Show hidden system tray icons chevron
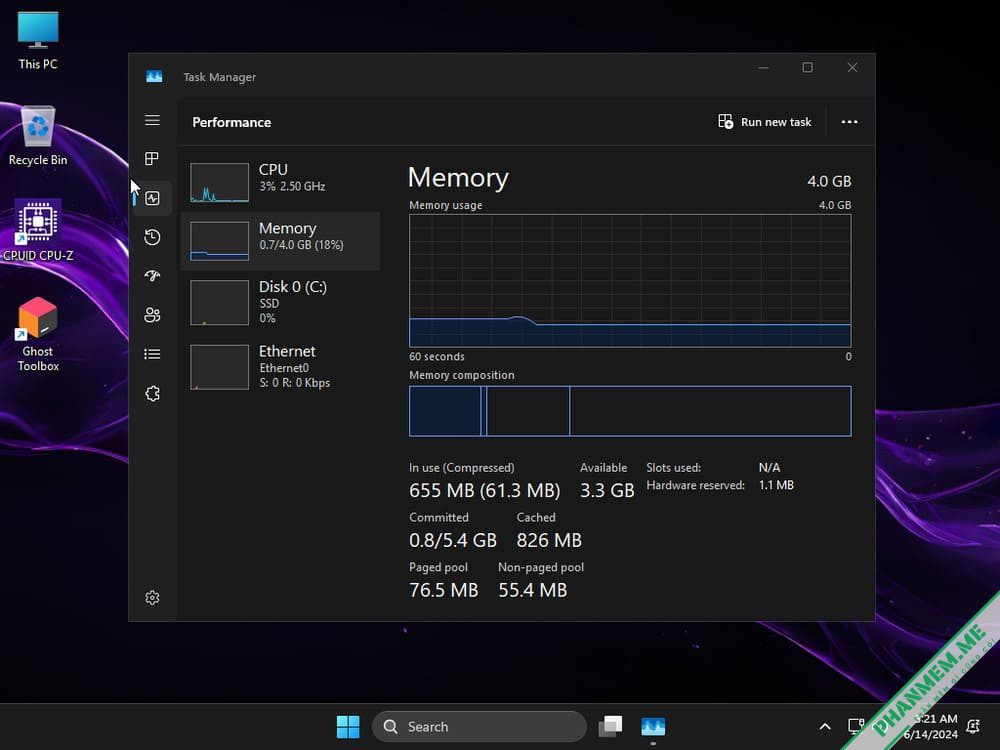Viewport: 1000px width, 750px height. [825, 726]
